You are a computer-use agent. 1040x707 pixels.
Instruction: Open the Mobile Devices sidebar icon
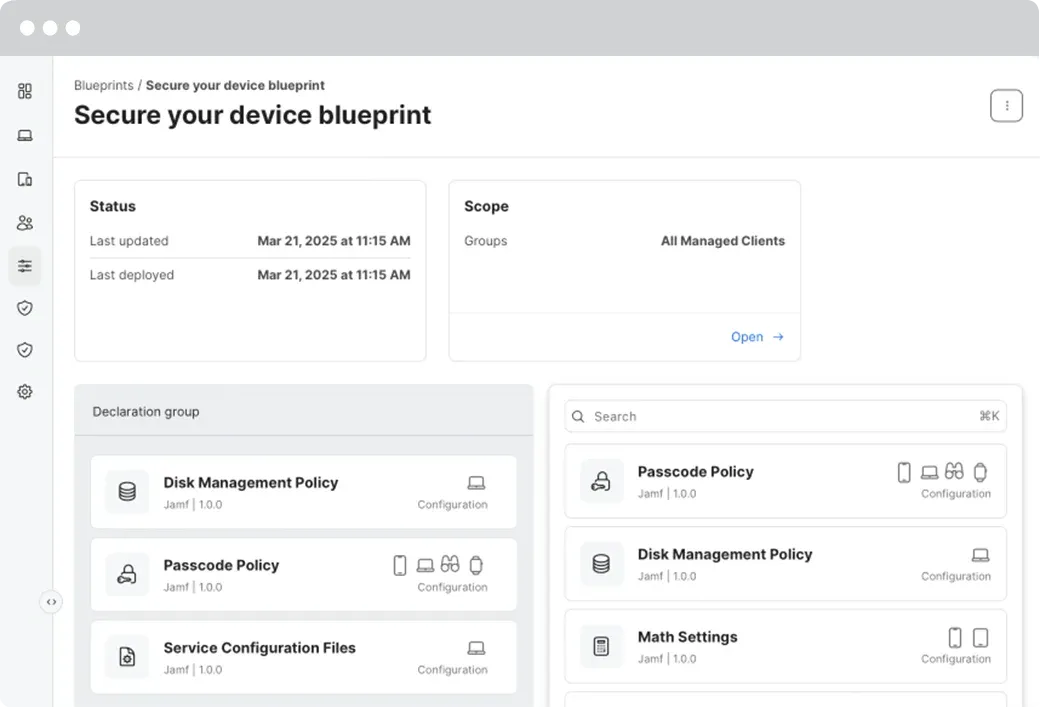tap(24, 179)
